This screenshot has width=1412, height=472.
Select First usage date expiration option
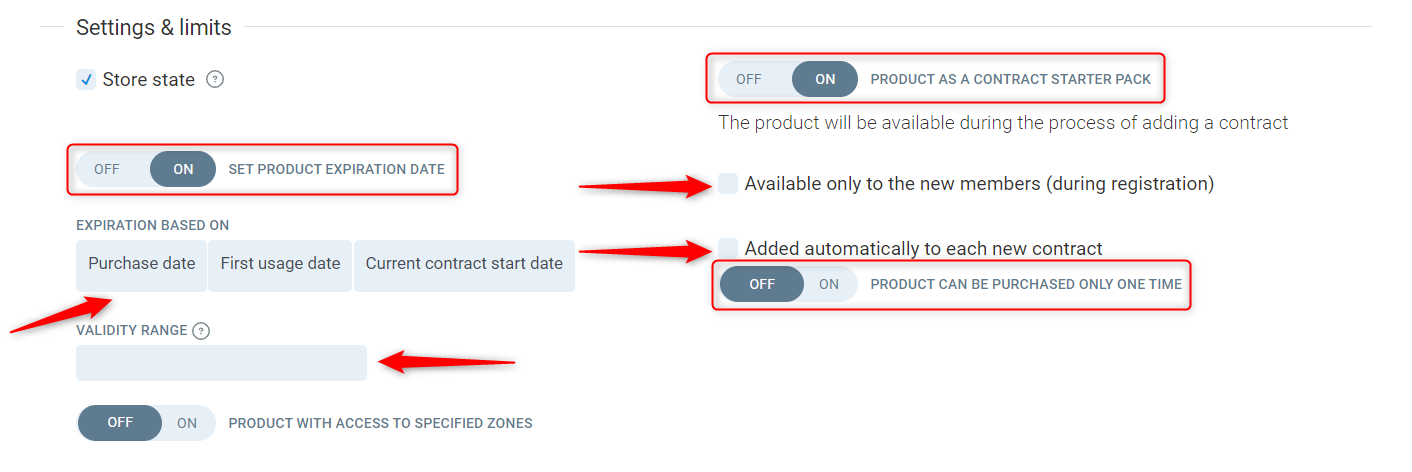click(280, 265)
